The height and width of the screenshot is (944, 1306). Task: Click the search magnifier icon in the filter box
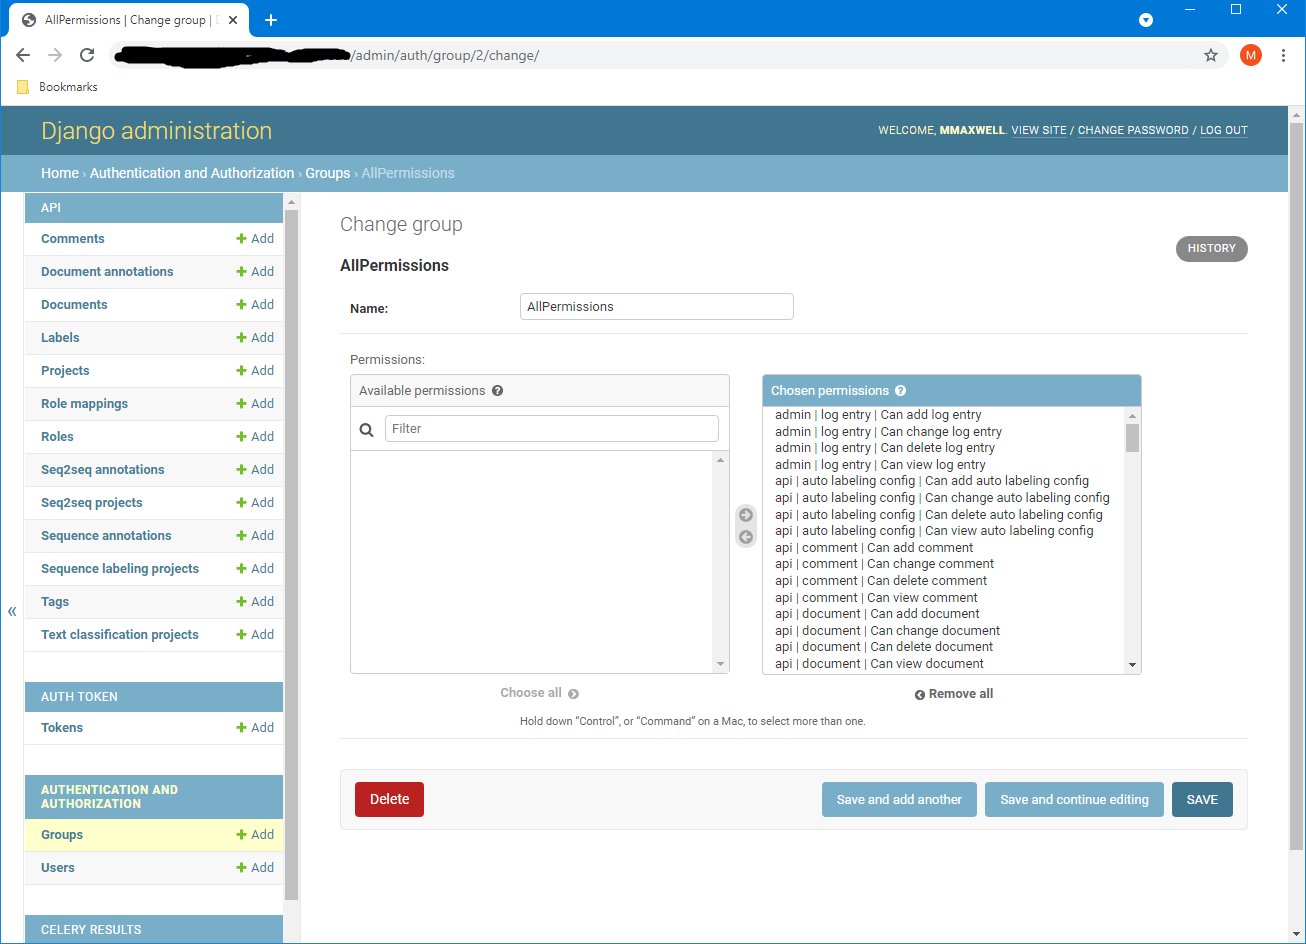coord(366,429)
